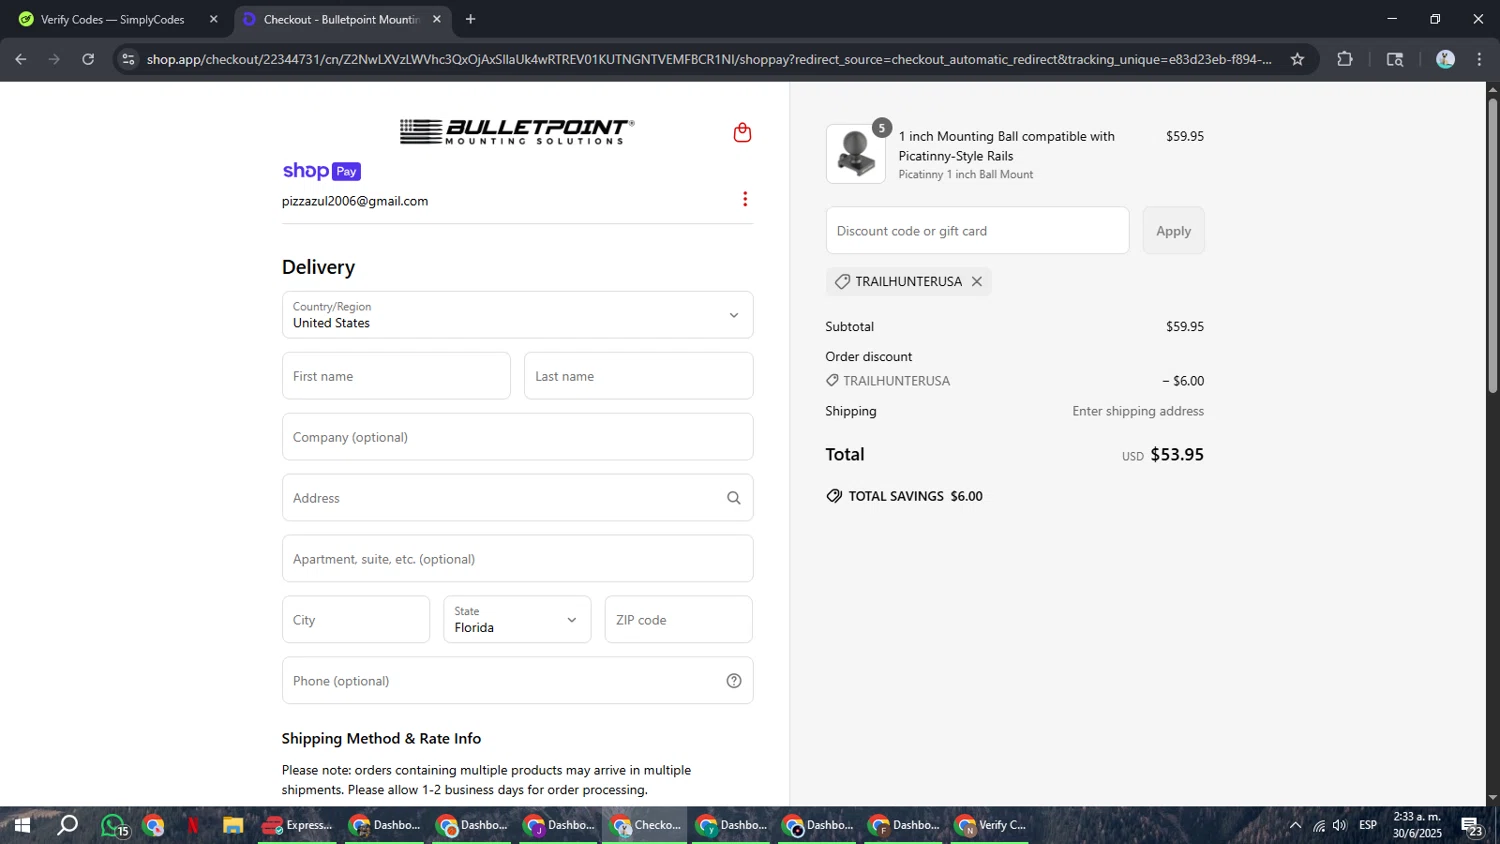This screenshot has width=1500, height=844.
Task: Click the Apartment, suite, etc. field
Action: [x=517, y=559]
